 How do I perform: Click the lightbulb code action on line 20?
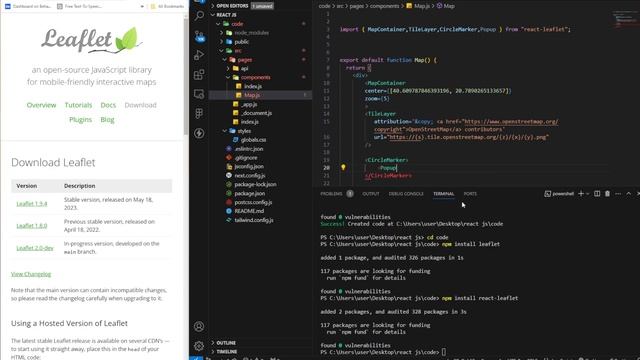(x=343, y=167)
